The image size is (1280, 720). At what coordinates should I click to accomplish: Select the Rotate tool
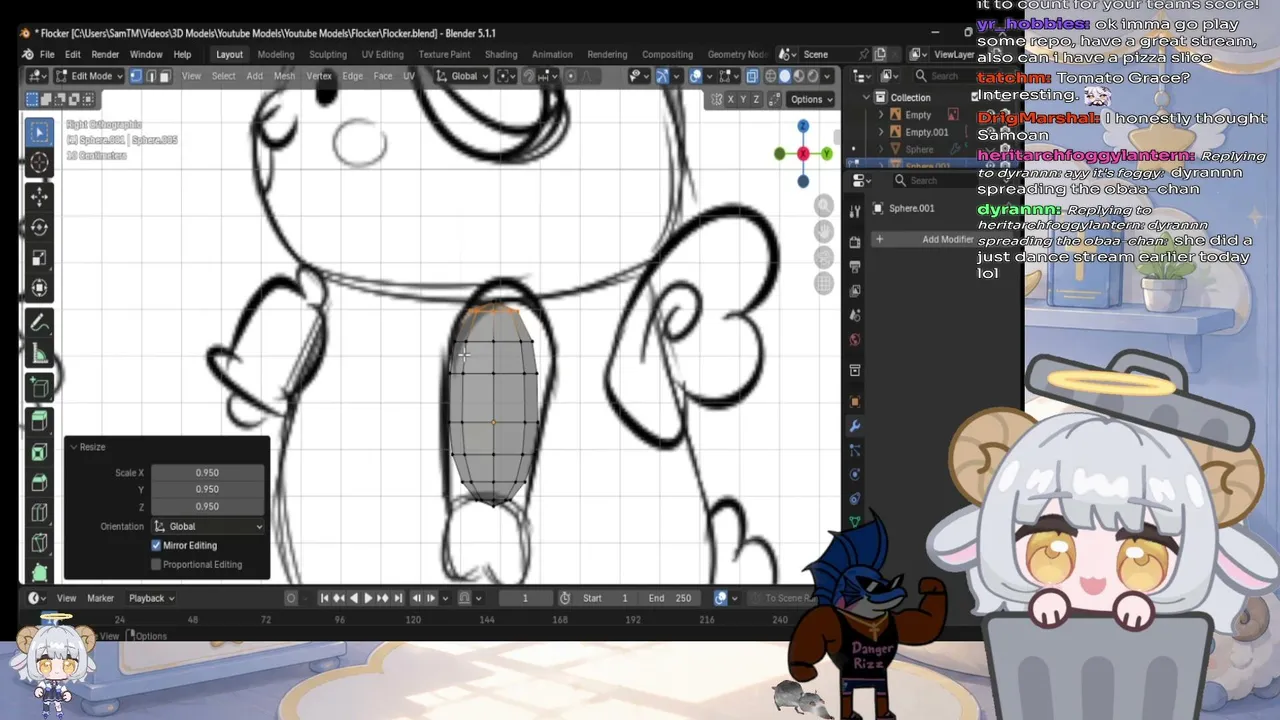(39, 227)
